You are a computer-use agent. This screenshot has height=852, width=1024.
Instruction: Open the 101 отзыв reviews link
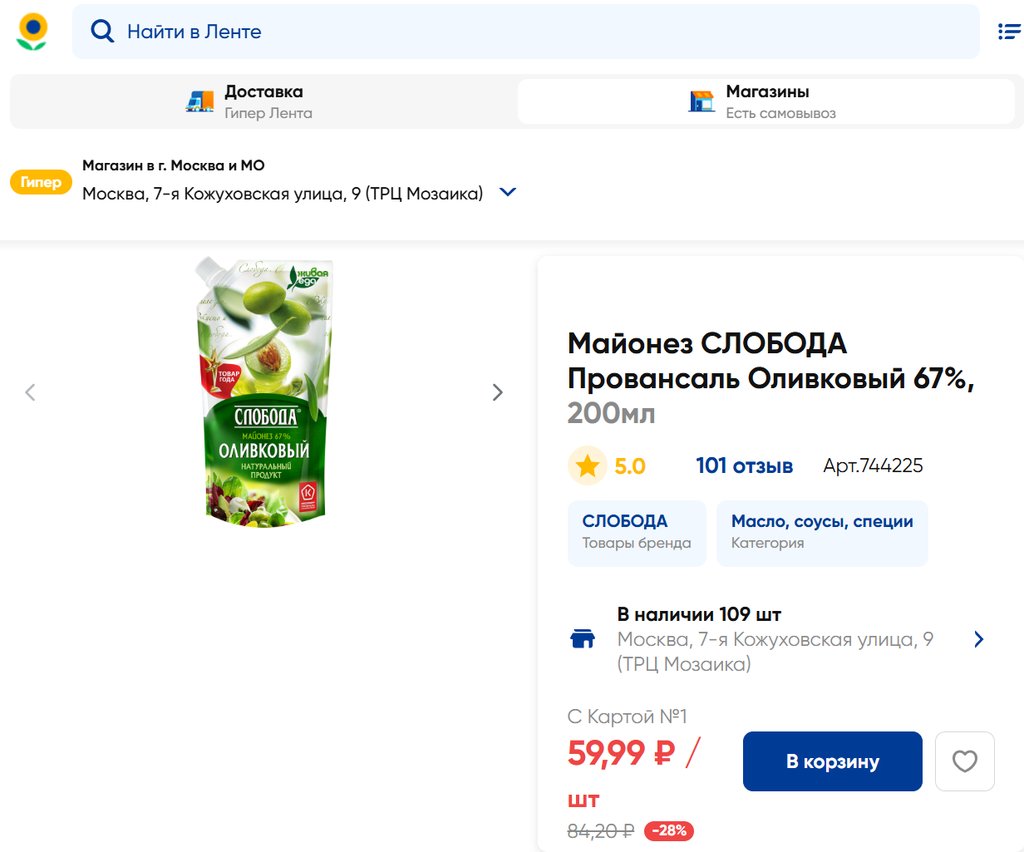click(x=744, y=466)
